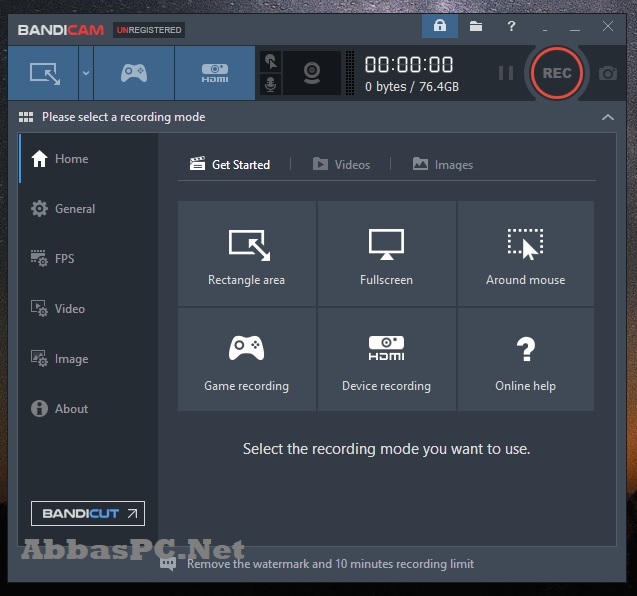Switch to the Videos tab
637x596 pixels.
point(341,165)
